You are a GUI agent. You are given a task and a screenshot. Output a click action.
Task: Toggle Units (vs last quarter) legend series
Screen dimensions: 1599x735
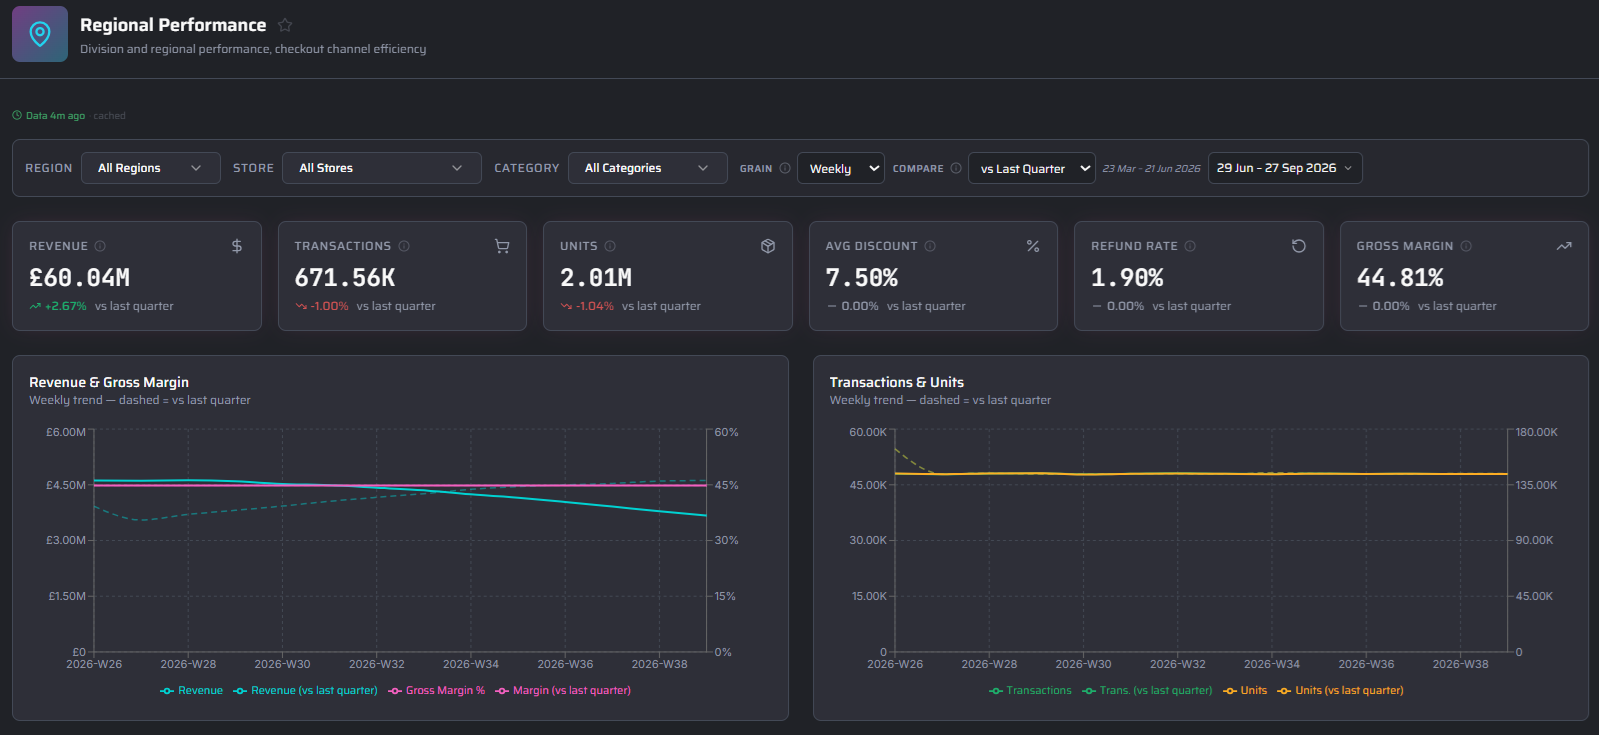pyautogui.click(x=1340, y=690)
